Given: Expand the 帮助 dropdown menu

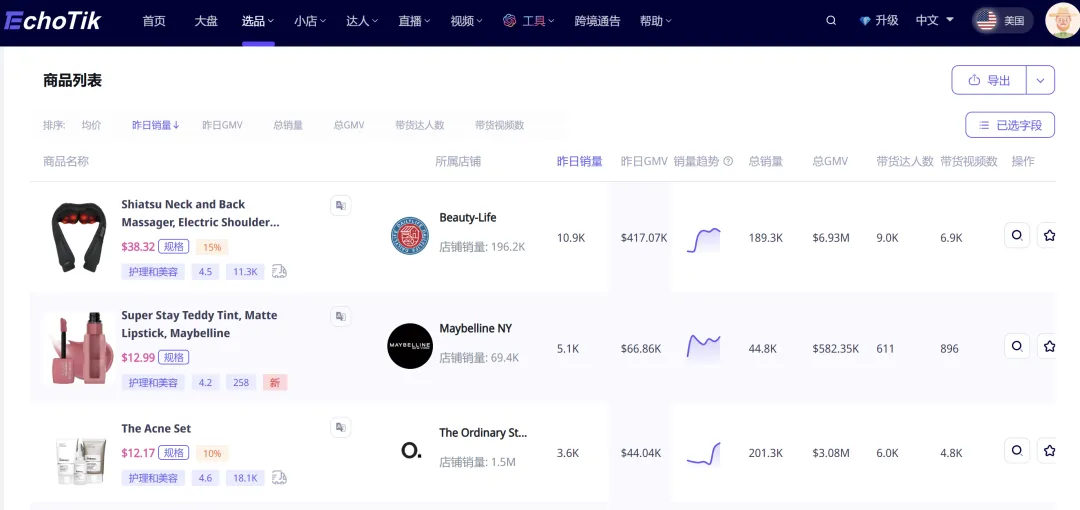Looking at the screenshot, I should pos(656,21).
